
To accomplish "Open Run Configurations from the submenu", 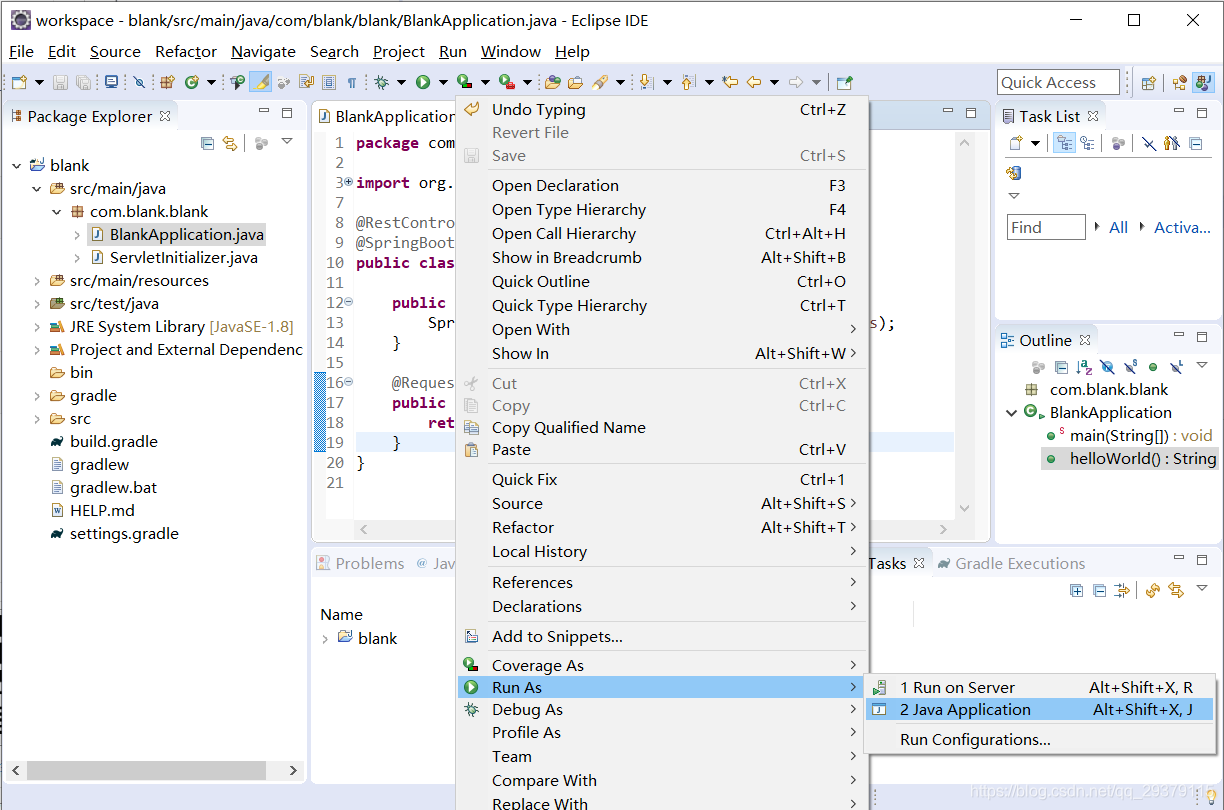I will point(975,740).
